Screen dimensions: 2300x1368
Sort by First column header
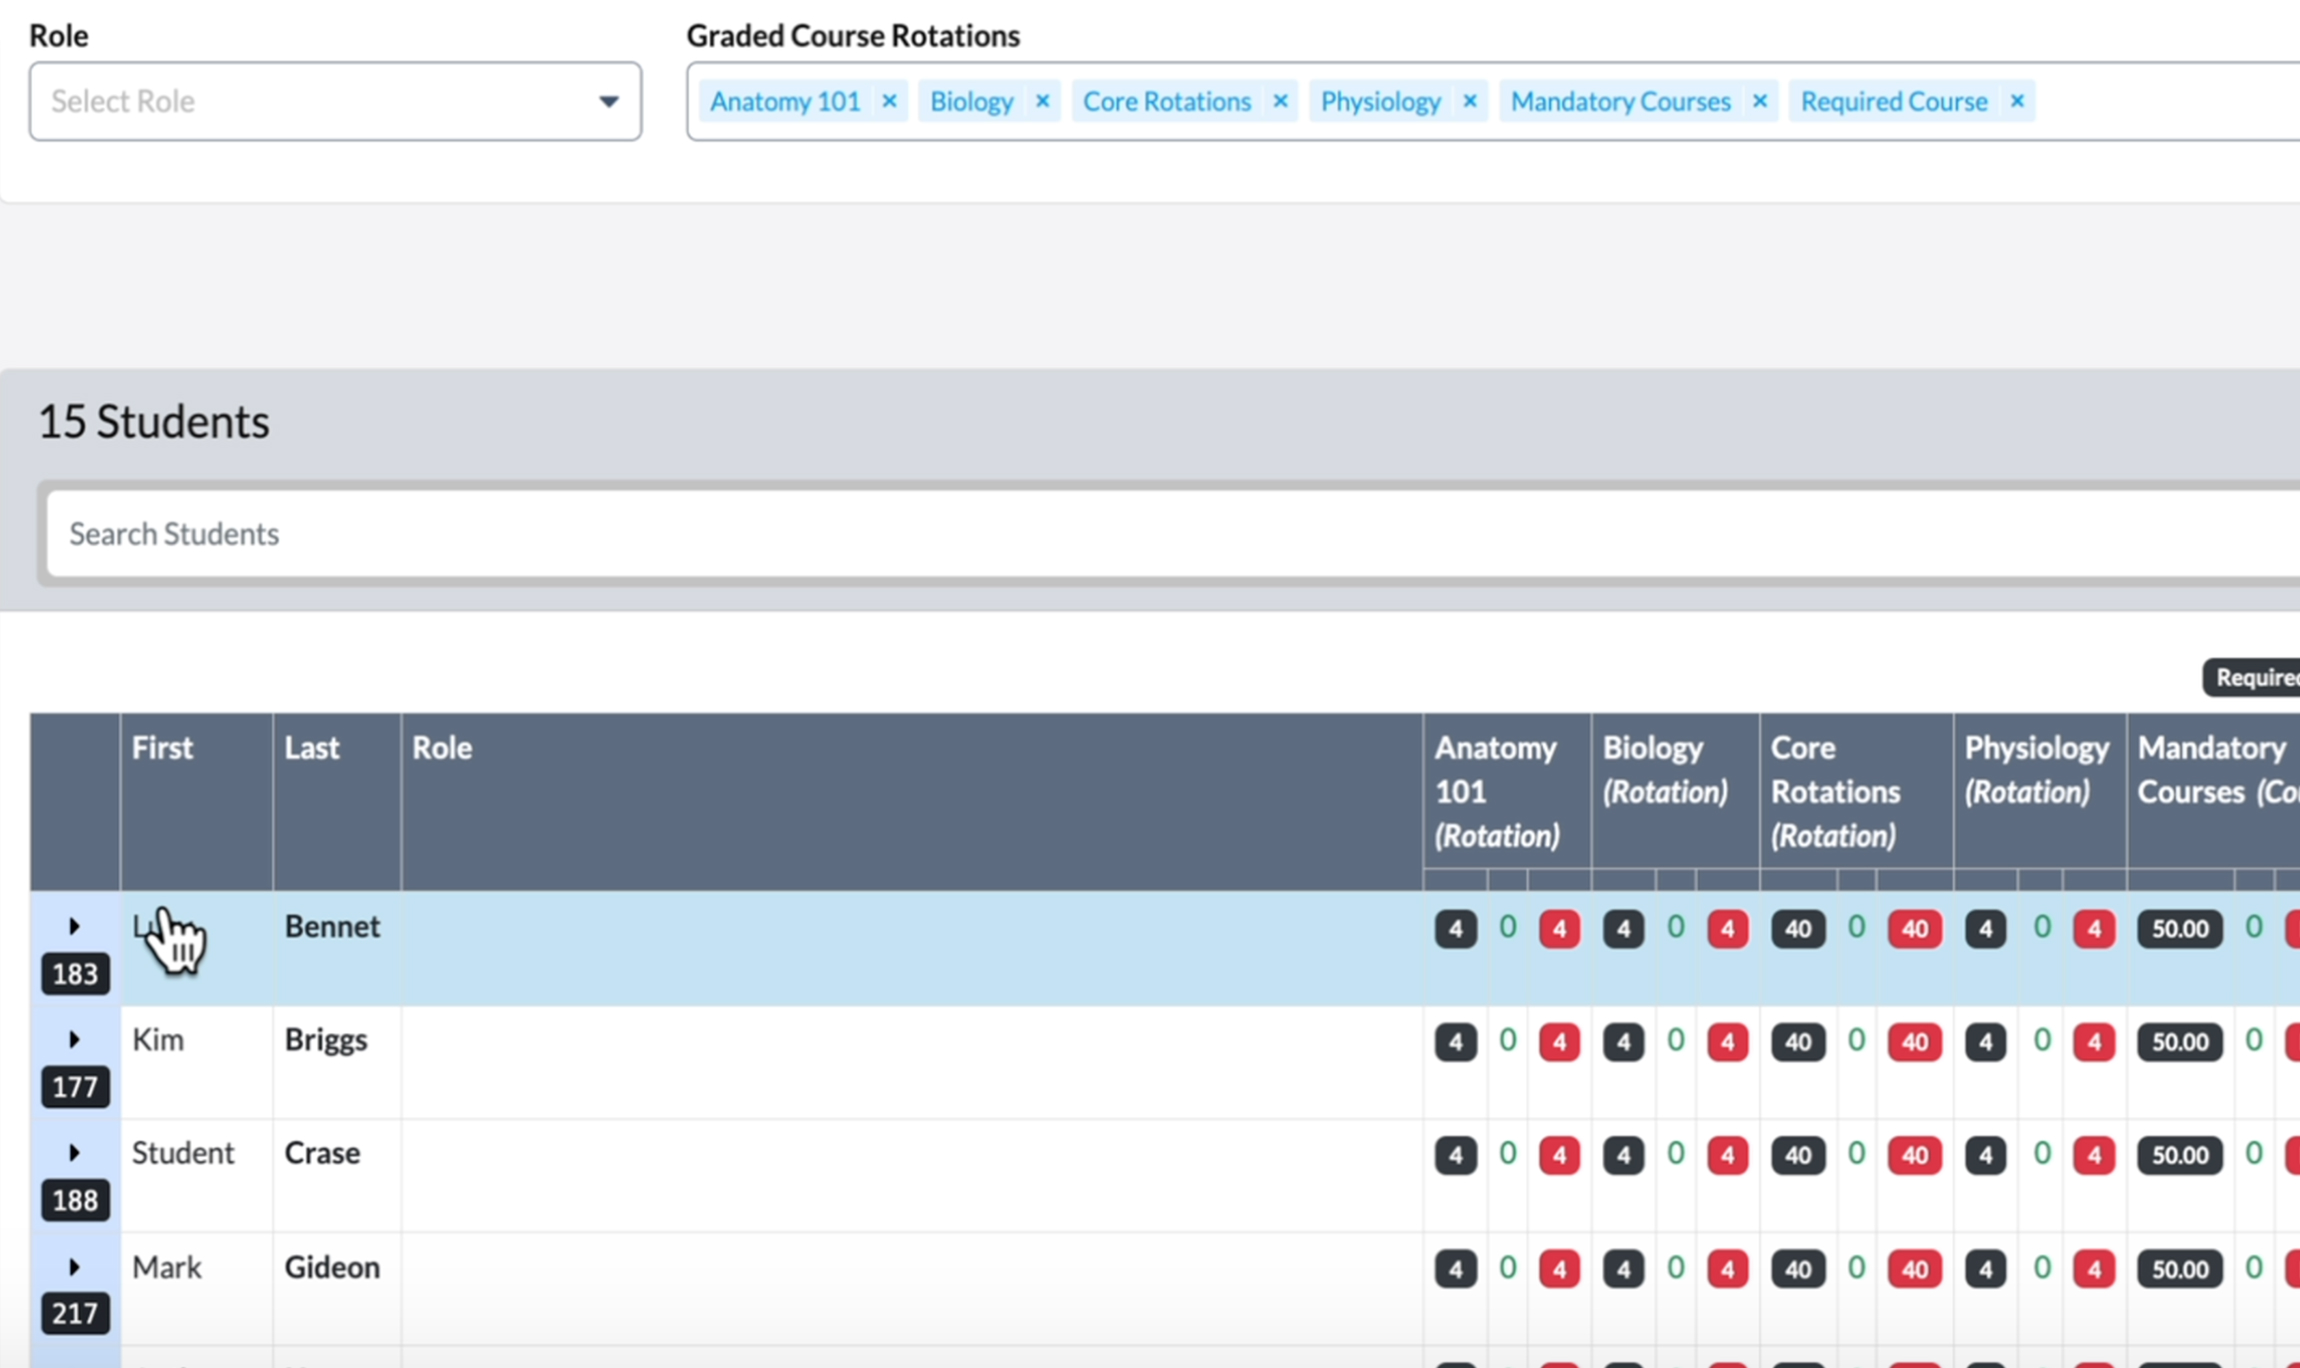click(x=163, y=748)
